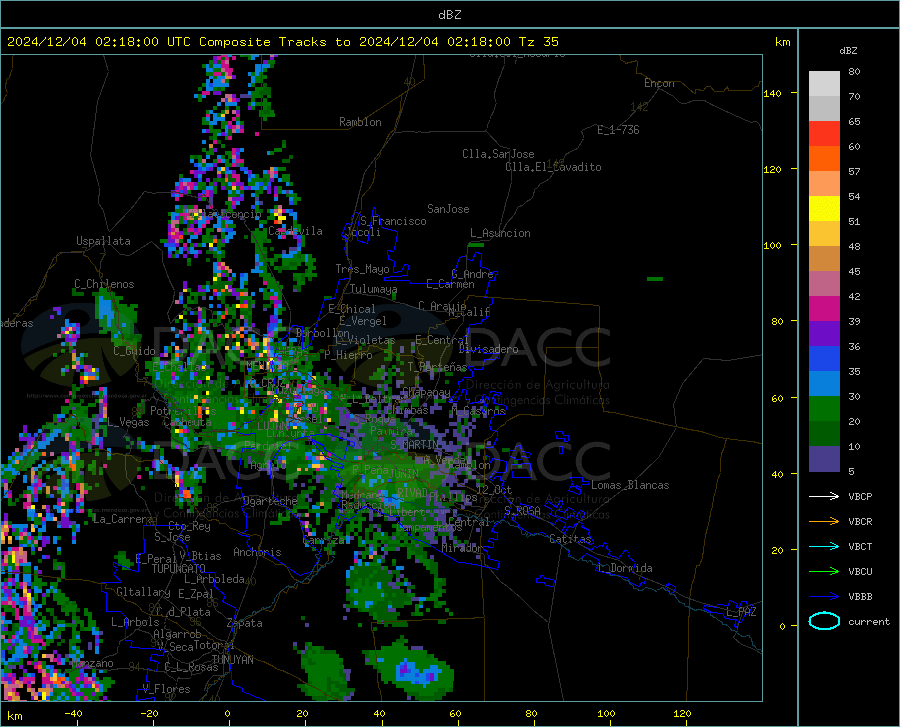
Task: Select the yellow swatch between 54 and 51
Action: tap(824, 209)
